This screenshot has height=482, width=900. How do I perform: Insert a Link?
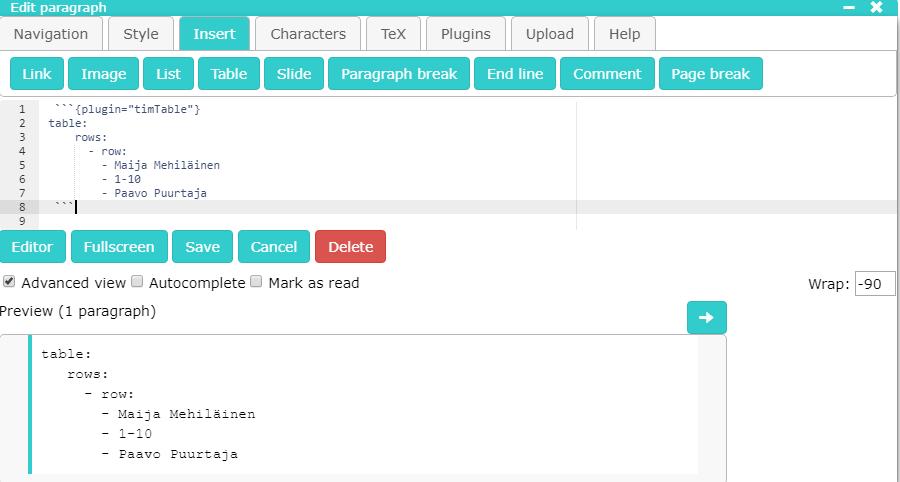pos(37,73)
